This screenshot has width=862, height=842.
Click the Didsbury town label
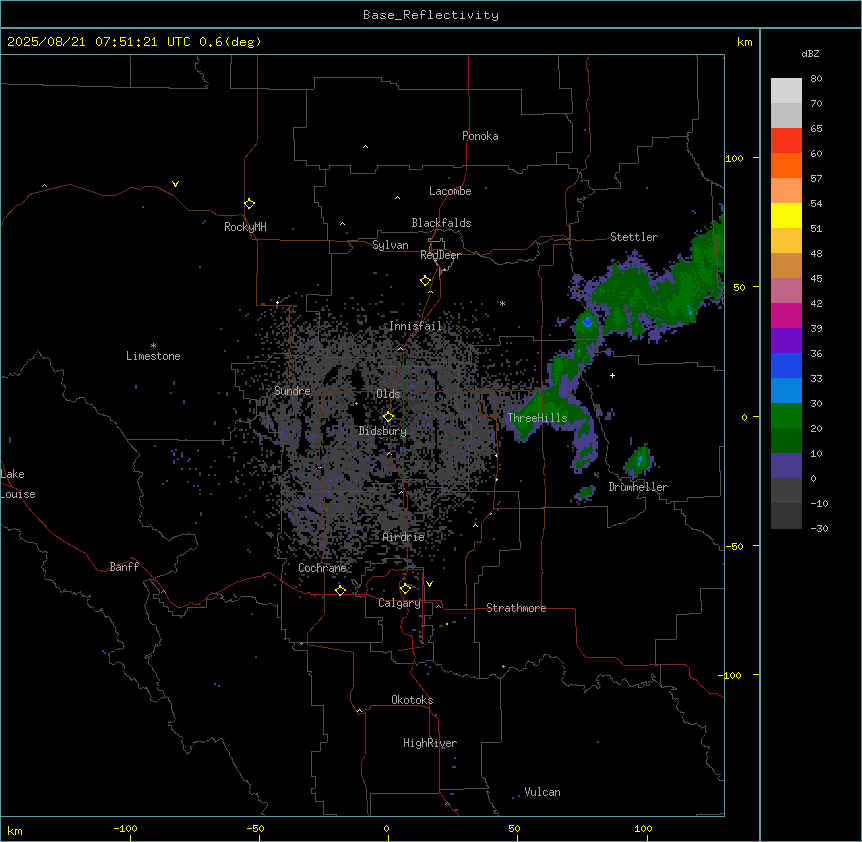tap(383, 431)
